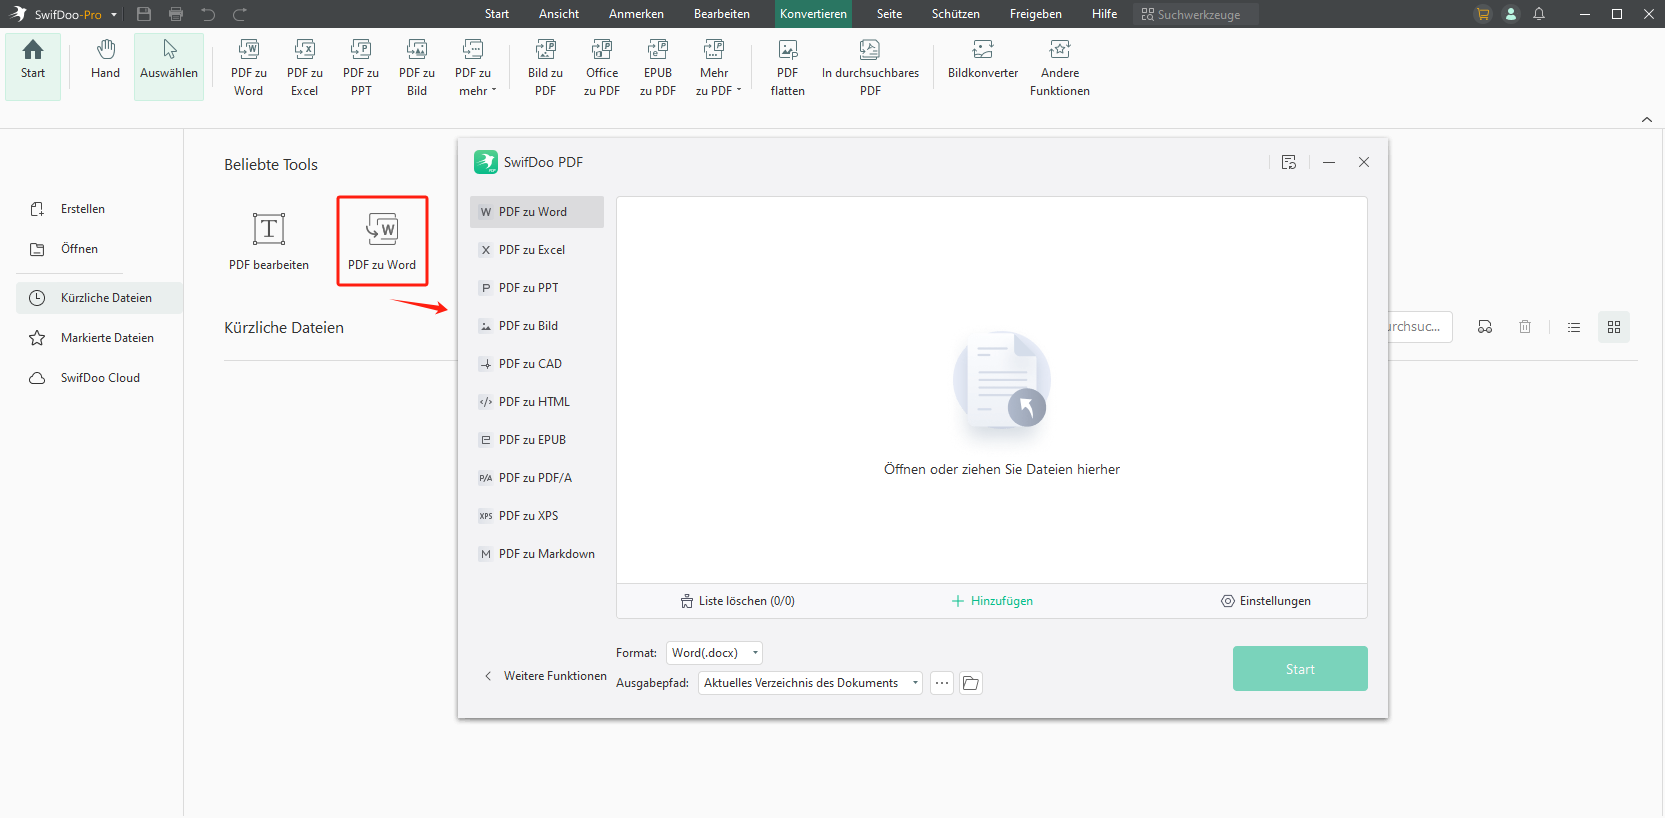Screen dimensions: 1665x818
Task: Open In durchsuchbares PDF tool
Action: [870, 67]
